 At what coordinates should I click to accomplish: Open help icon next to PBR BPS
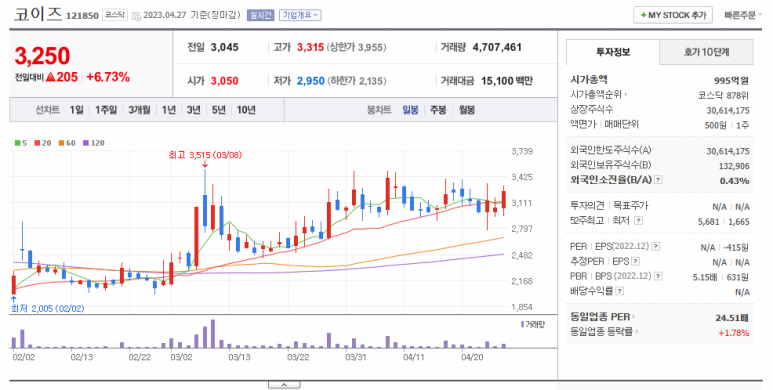658,277
